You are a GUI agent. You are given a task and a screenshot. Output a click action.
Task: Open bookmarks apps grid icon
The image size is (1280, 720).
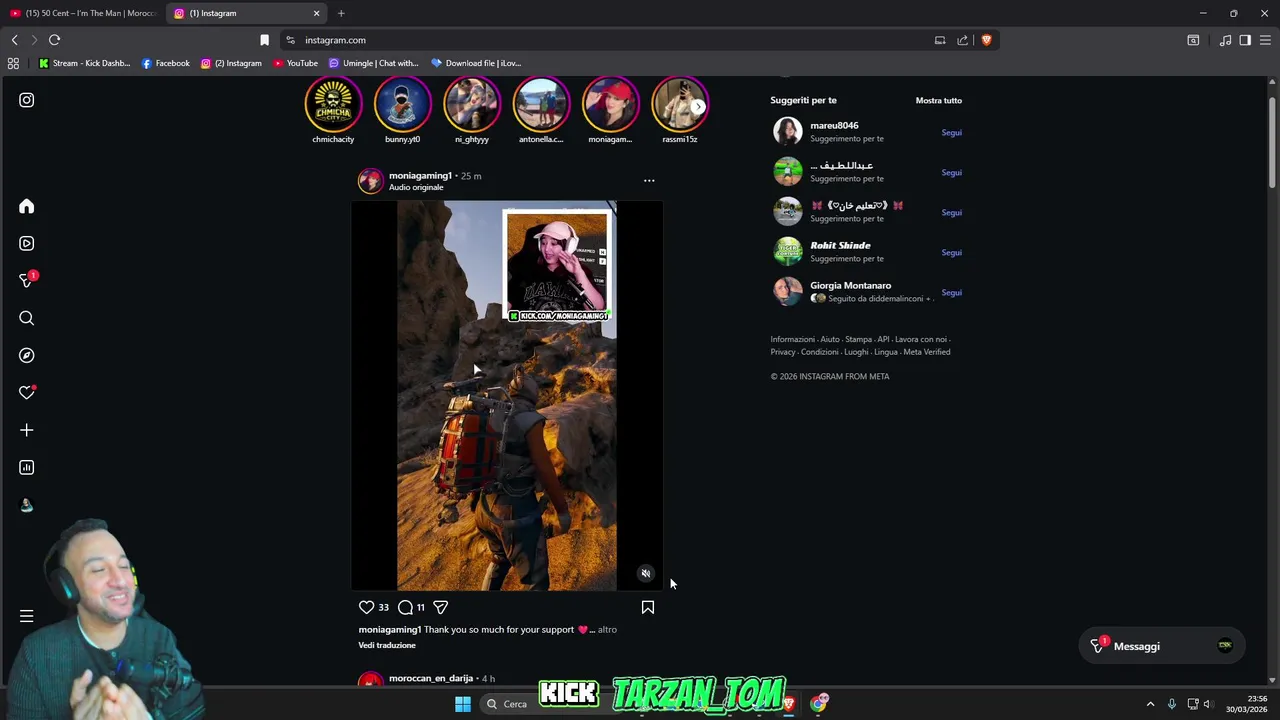13,63
